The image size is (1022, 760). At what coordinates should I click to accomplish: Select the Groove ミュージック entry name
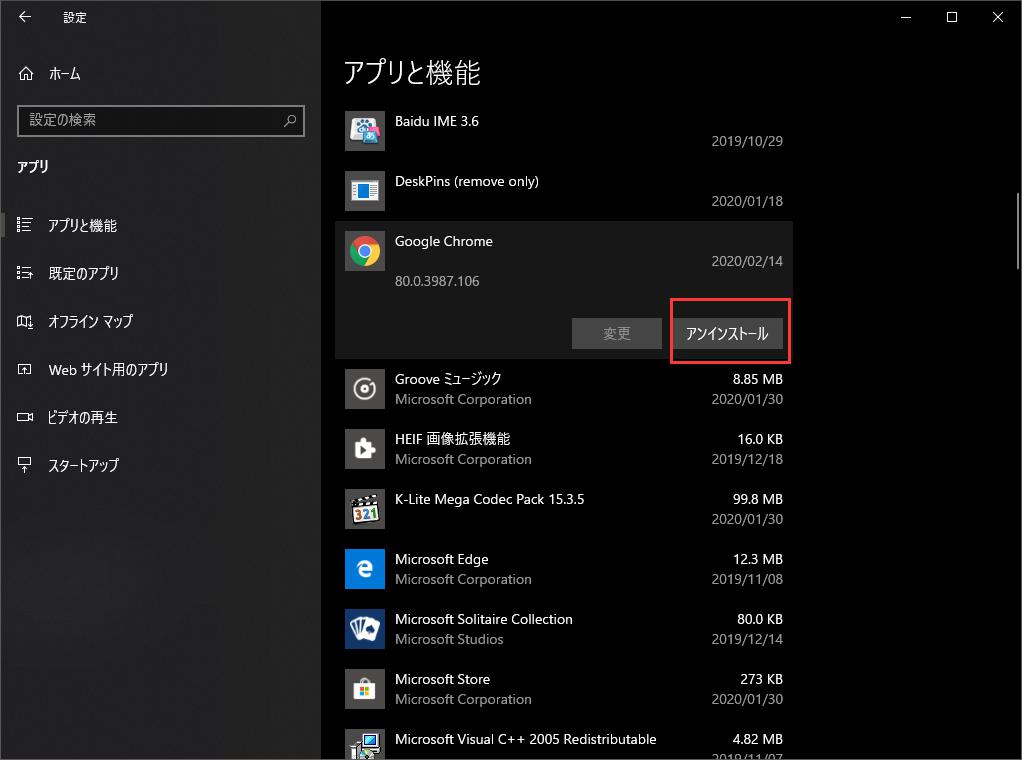(x=448, y=379)
